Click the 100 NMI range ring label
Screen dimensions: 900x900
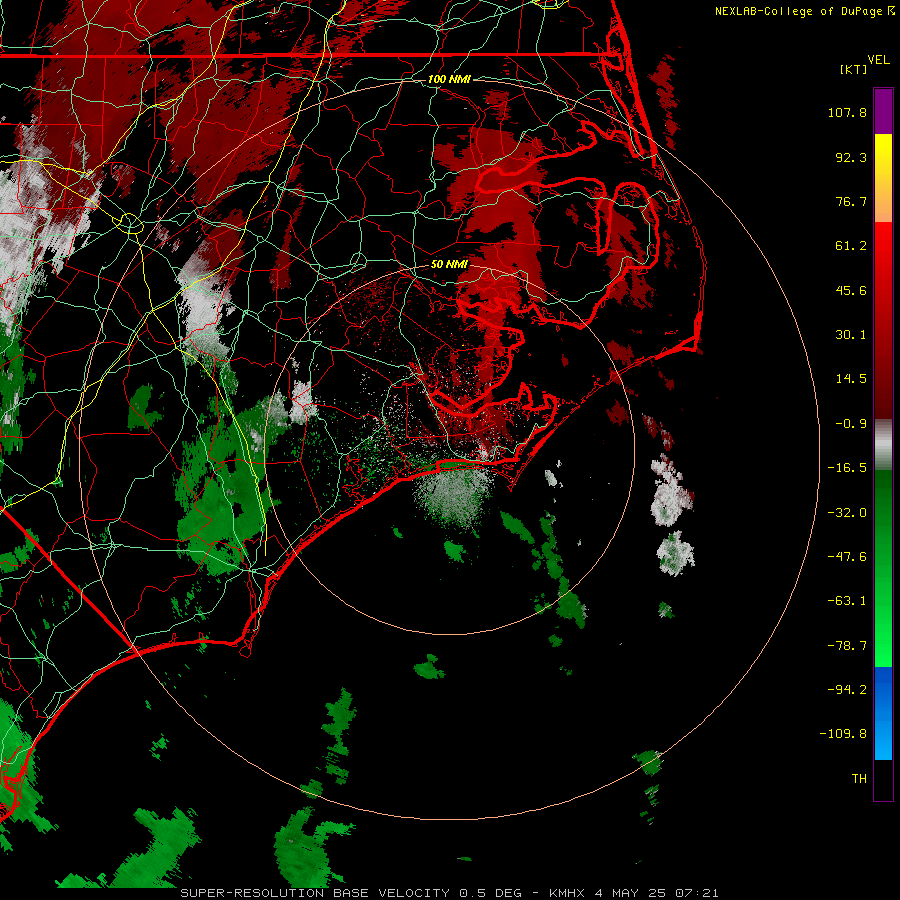[449, 79]
